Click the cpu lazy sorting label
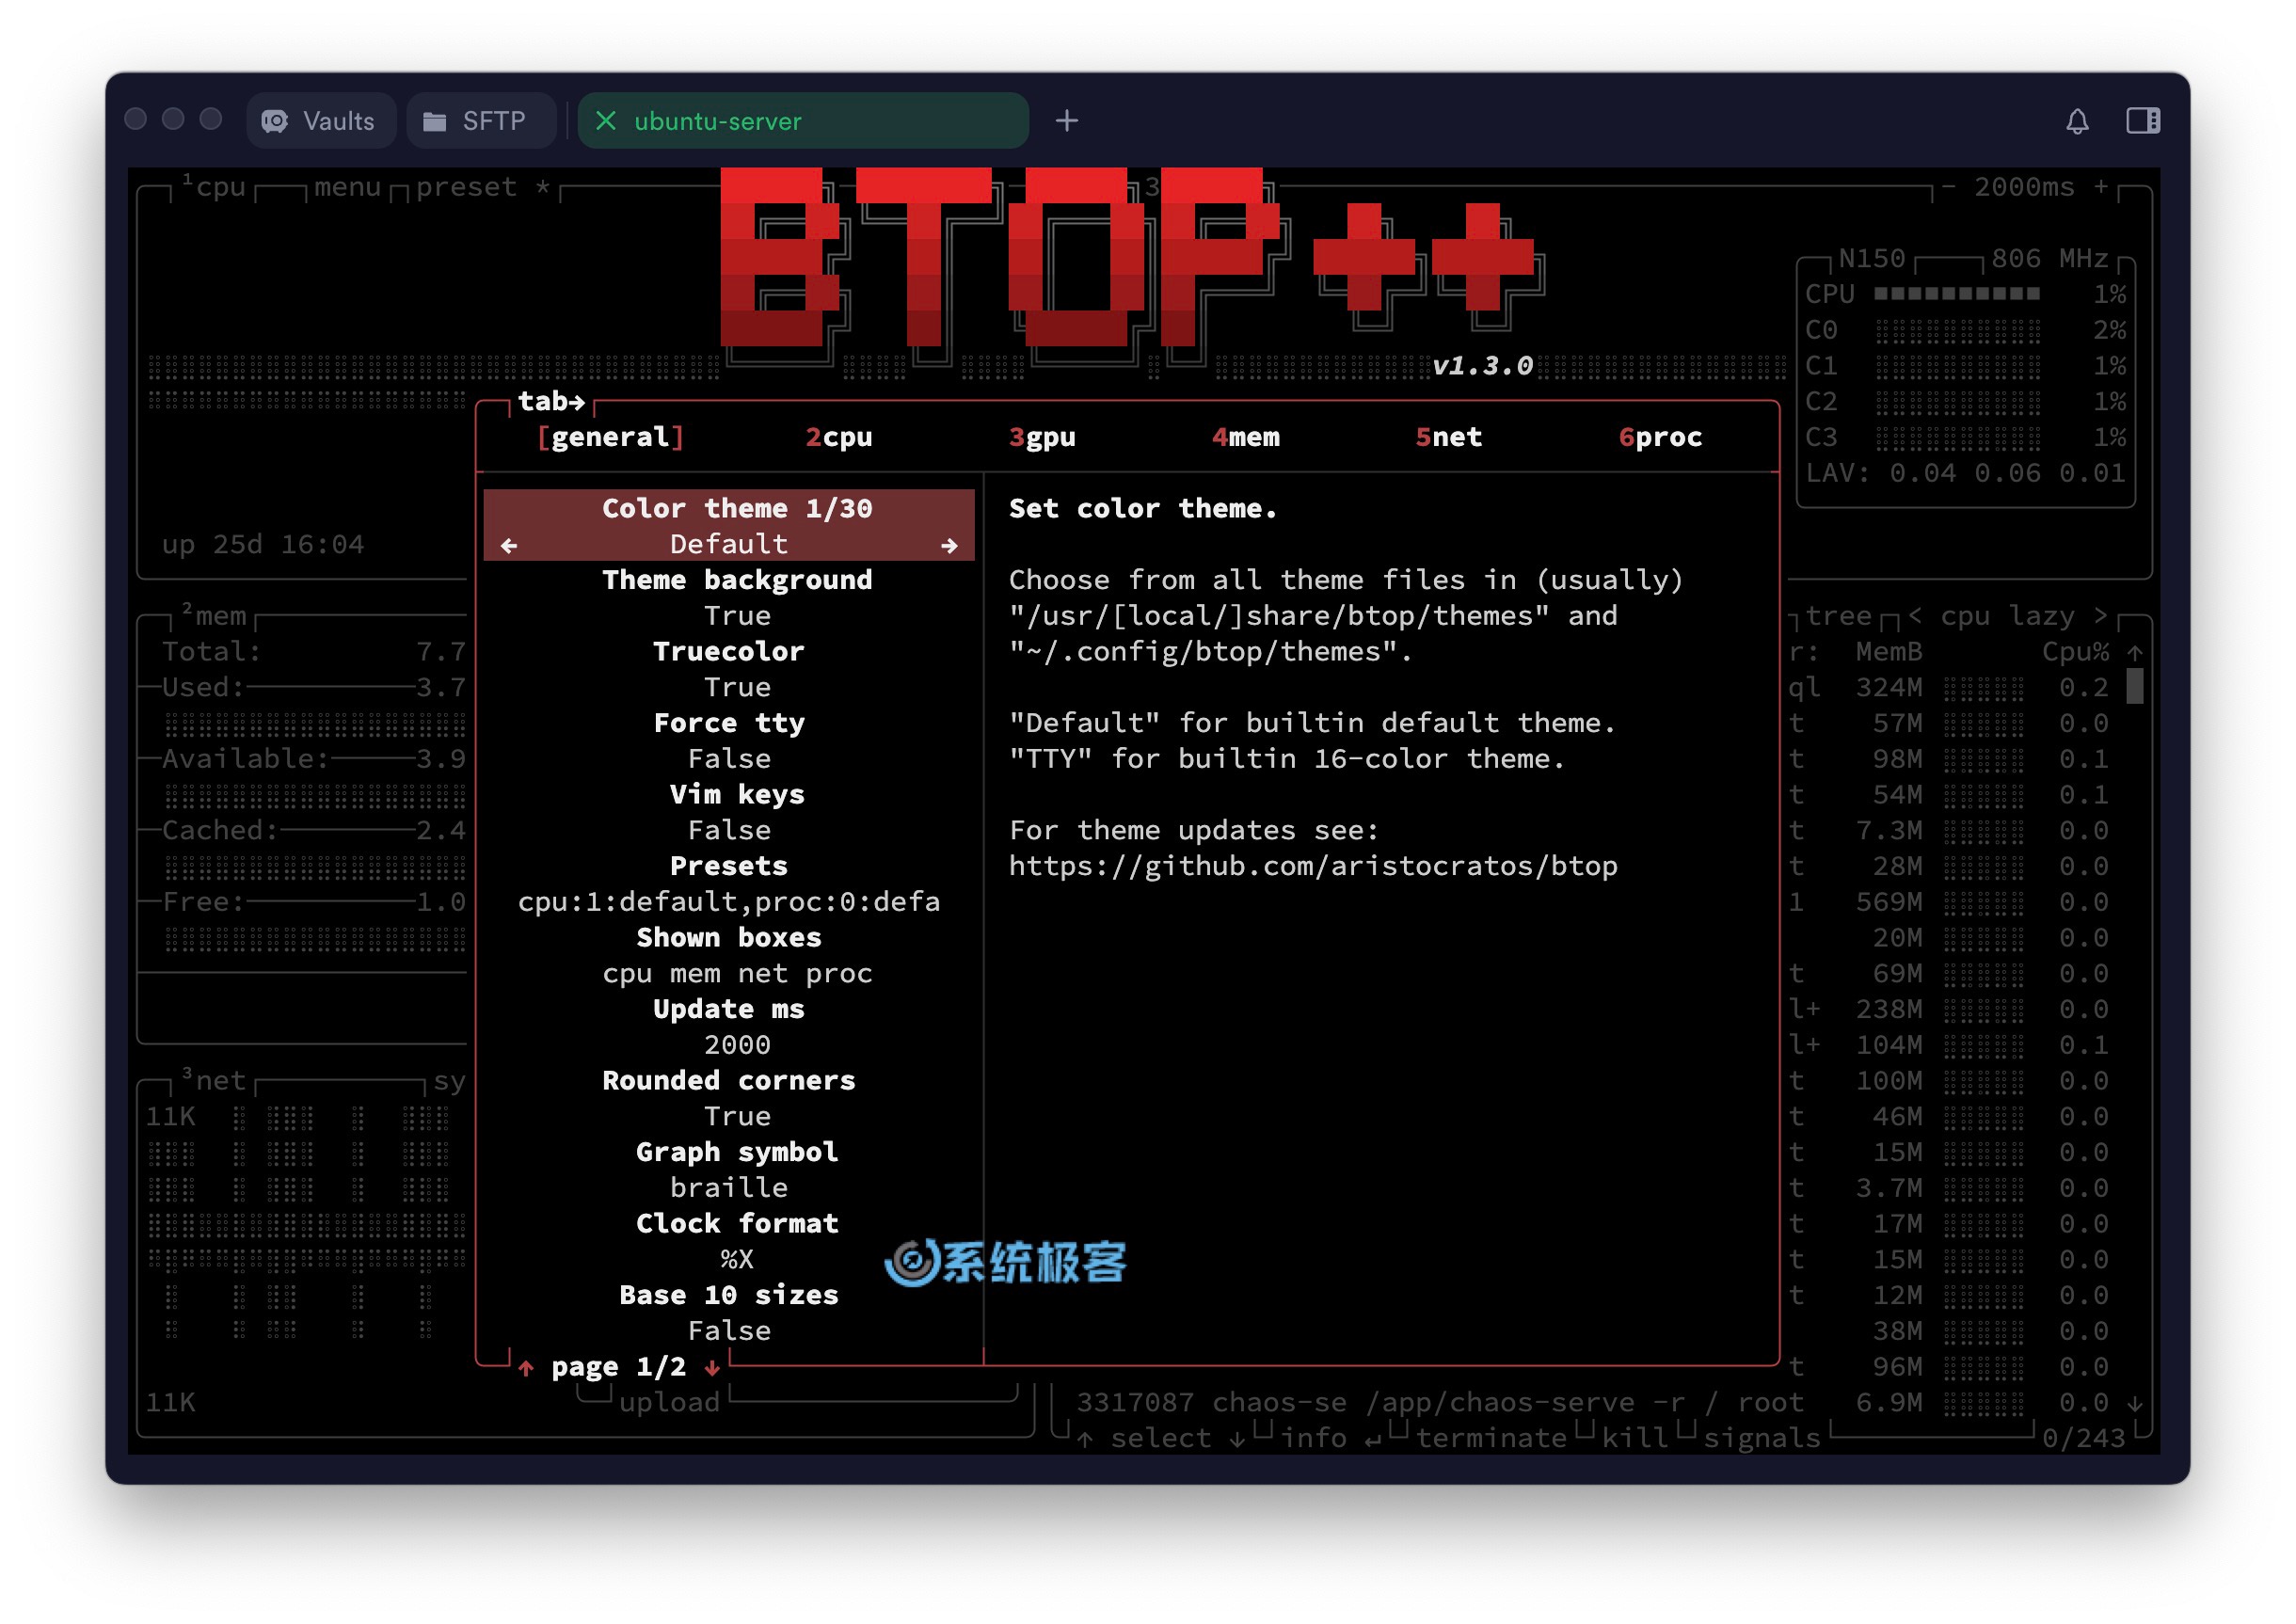The image size is (2296, 1624). (x=2007, y=616)
